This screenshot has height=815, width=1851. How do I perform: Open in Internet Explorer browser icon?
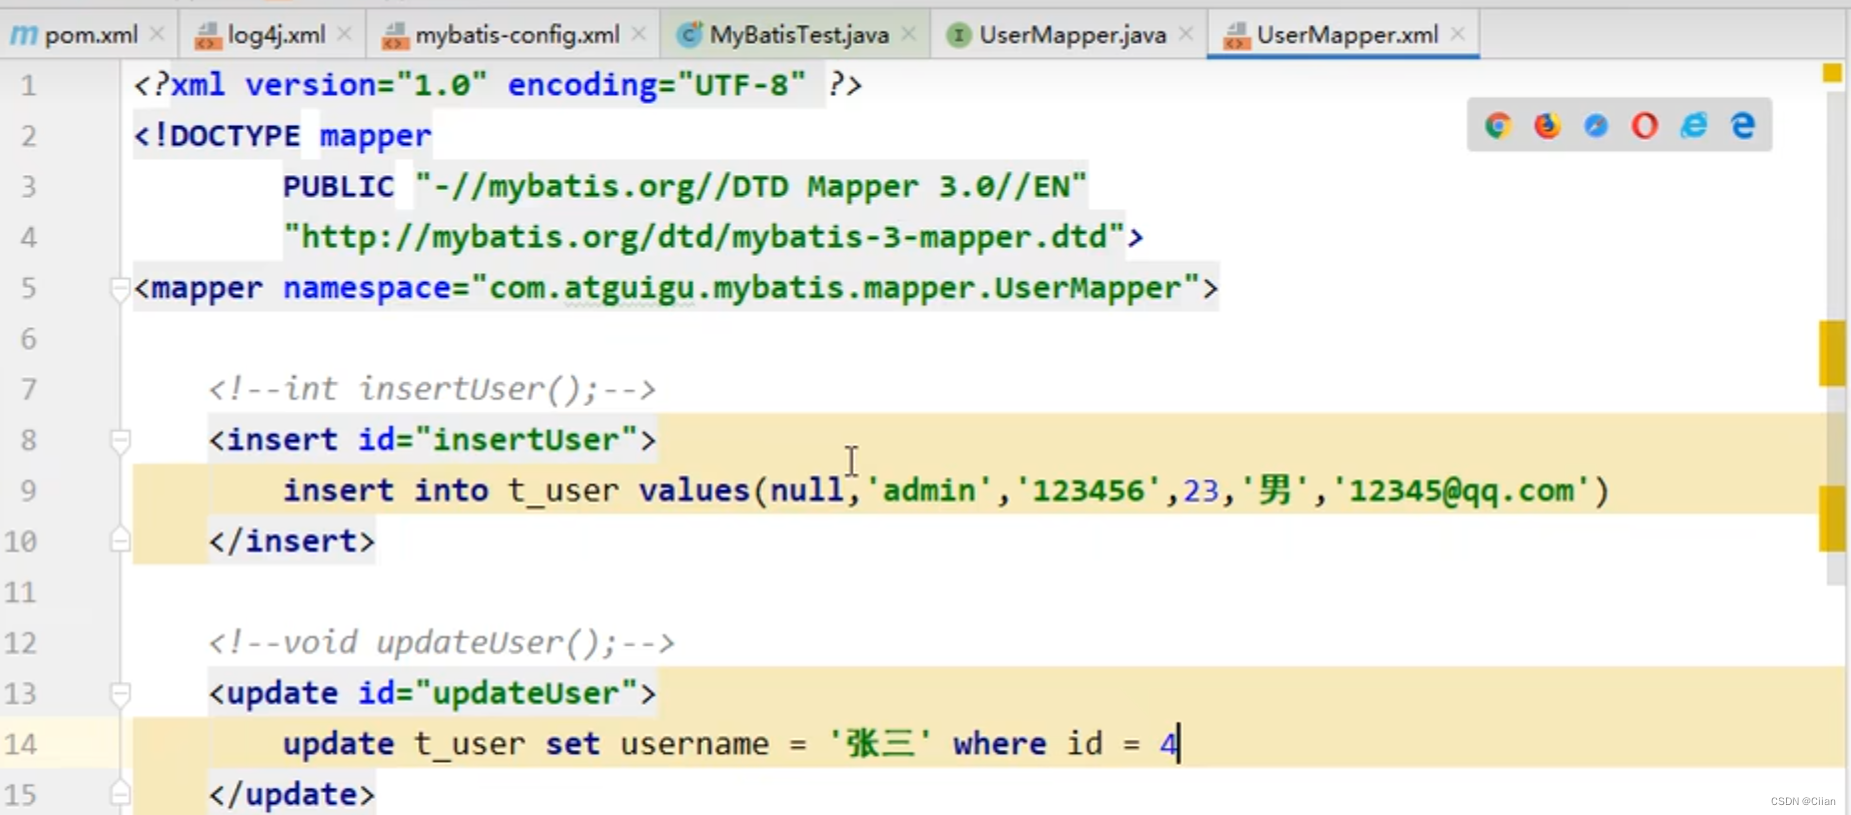coord(1694,125)
